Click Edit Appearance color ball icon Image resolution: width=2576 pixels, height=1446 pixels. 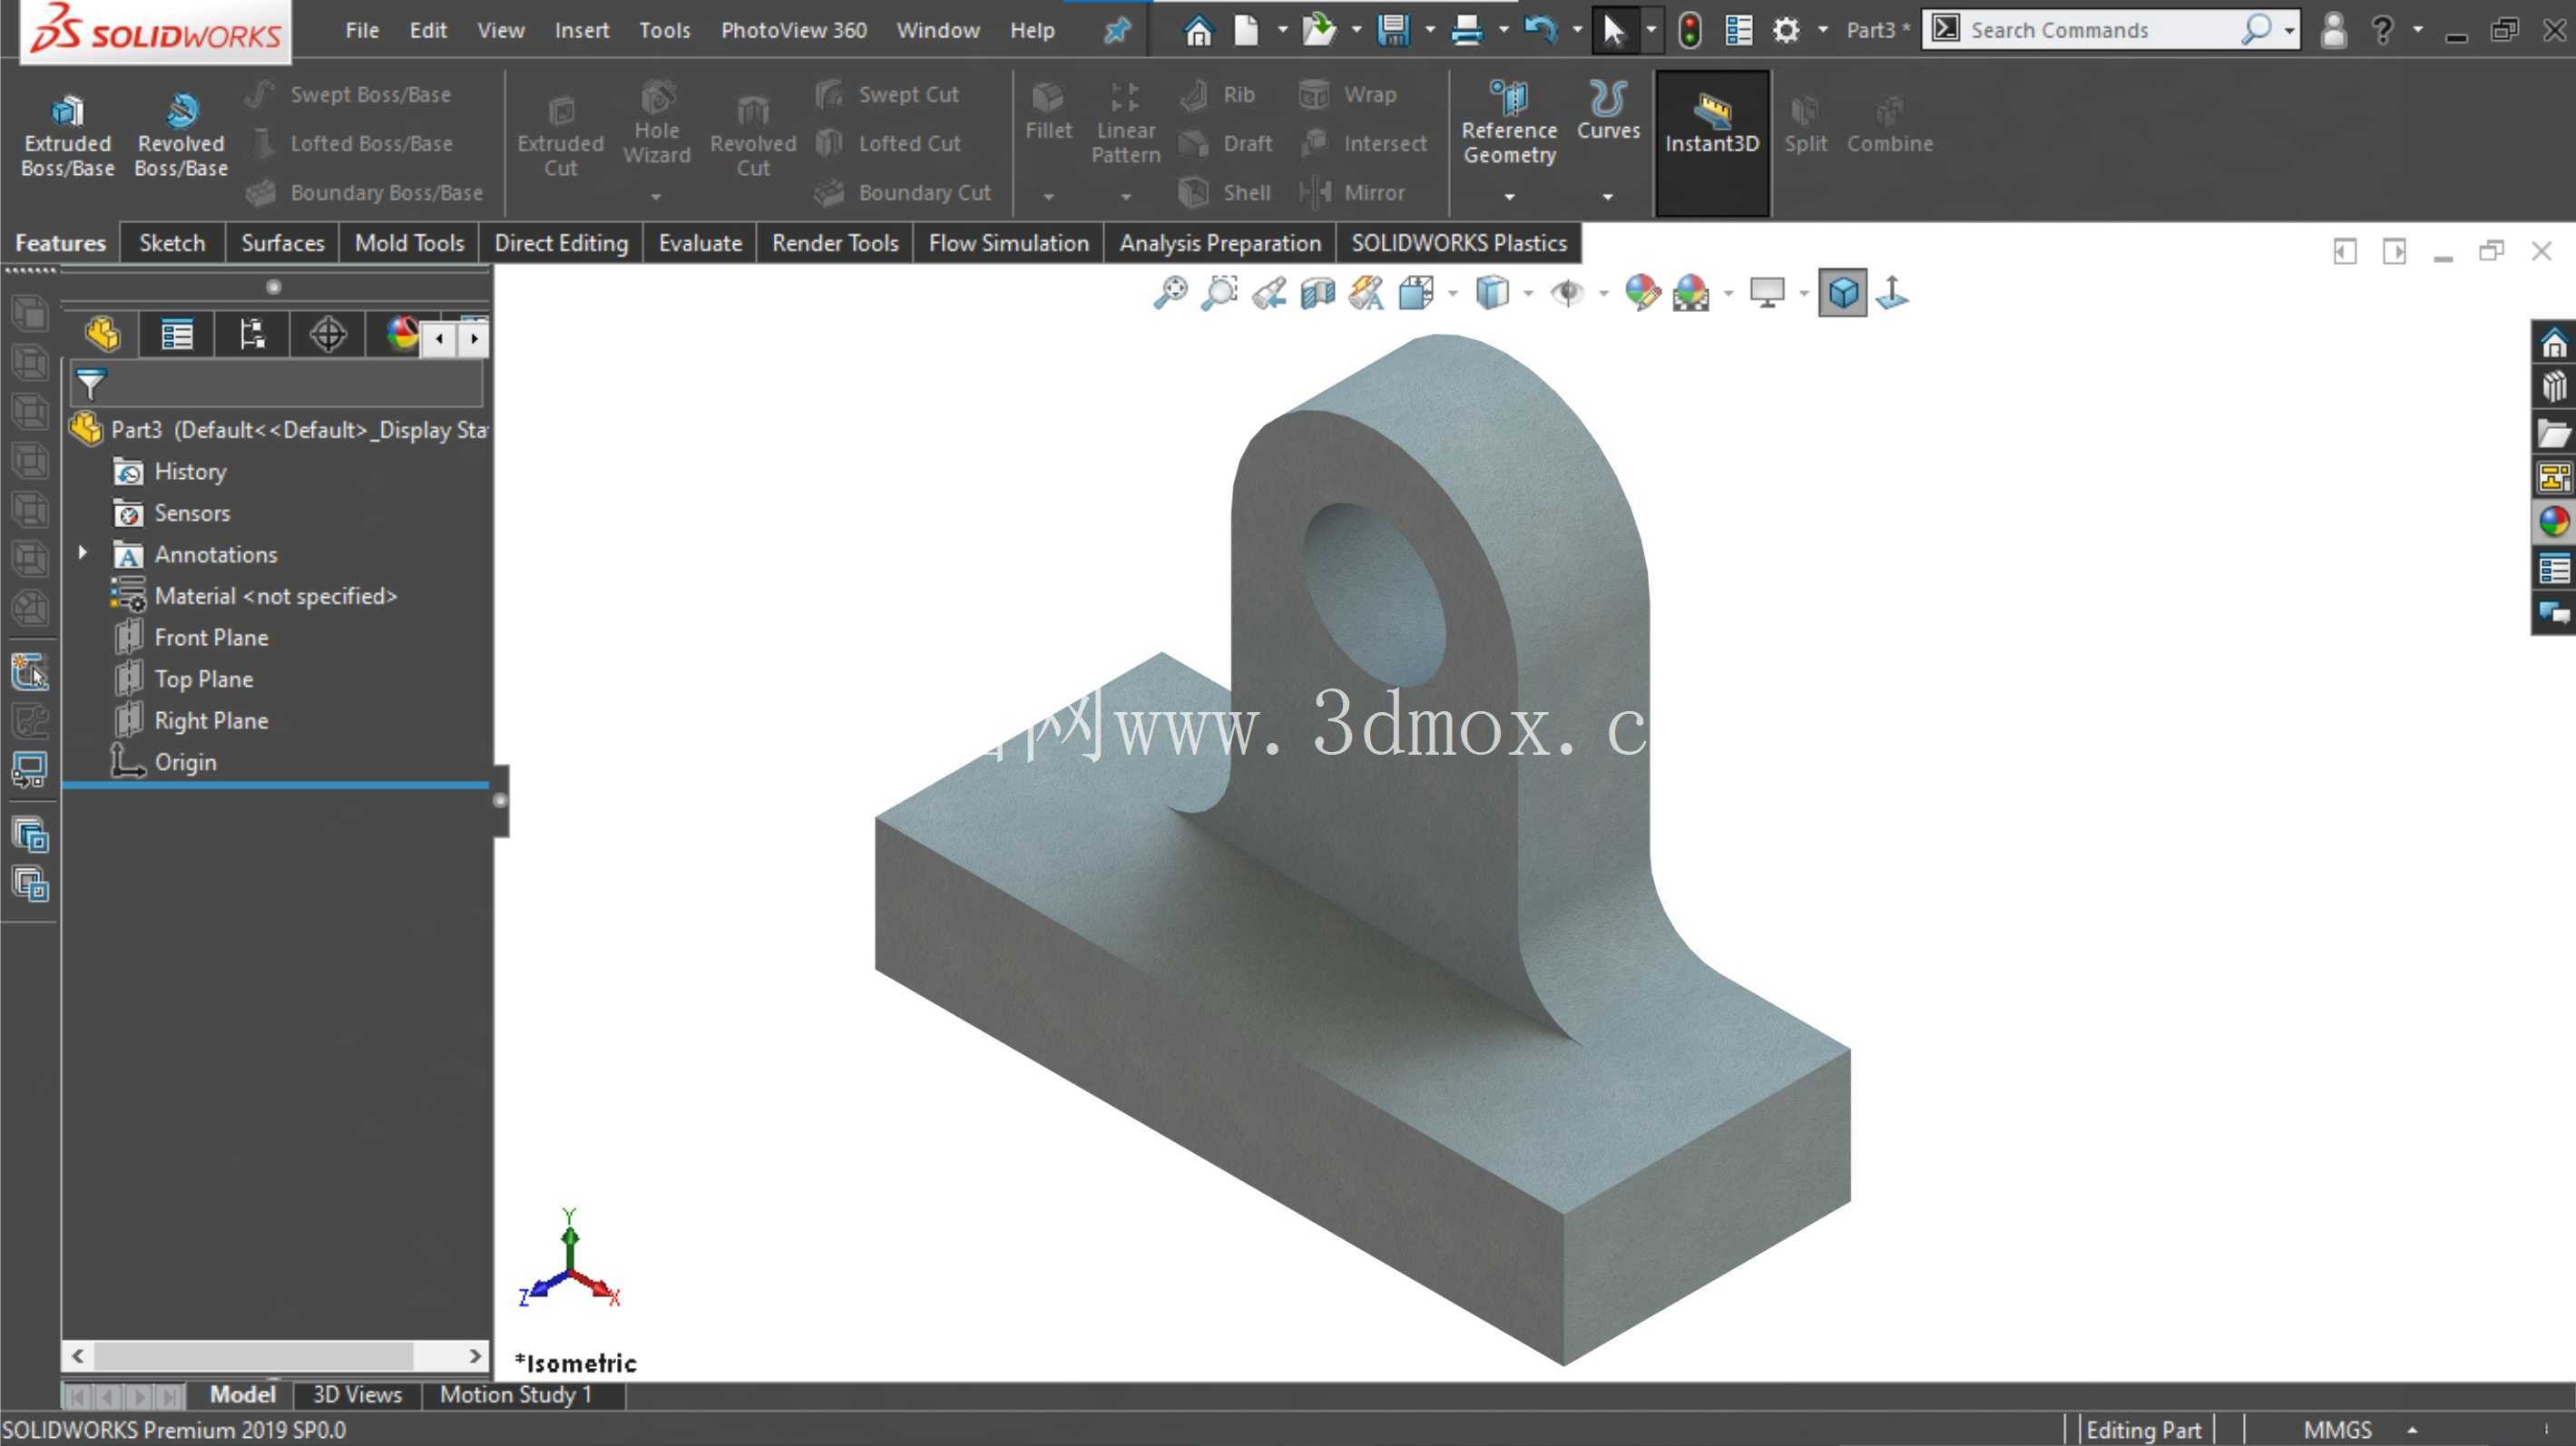[1642, 293]
